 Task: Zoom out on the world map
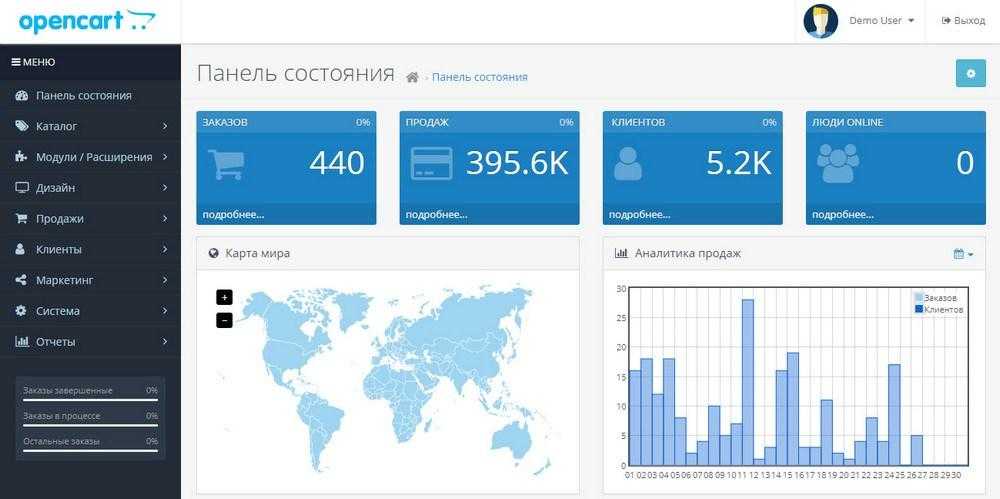coord(224,320)
